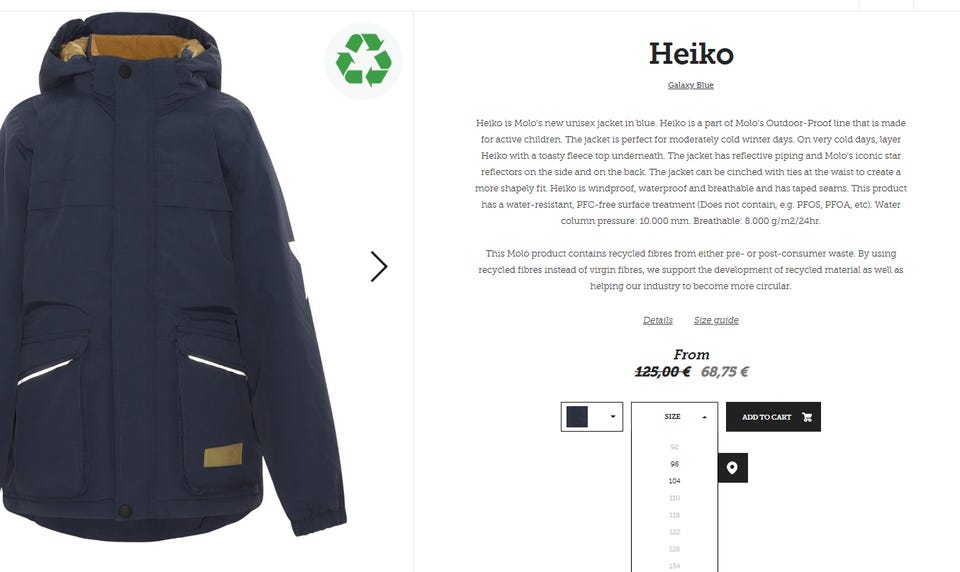Choose size 122 from the size options
The image size is (960, 572).
[x=675, y=532]
